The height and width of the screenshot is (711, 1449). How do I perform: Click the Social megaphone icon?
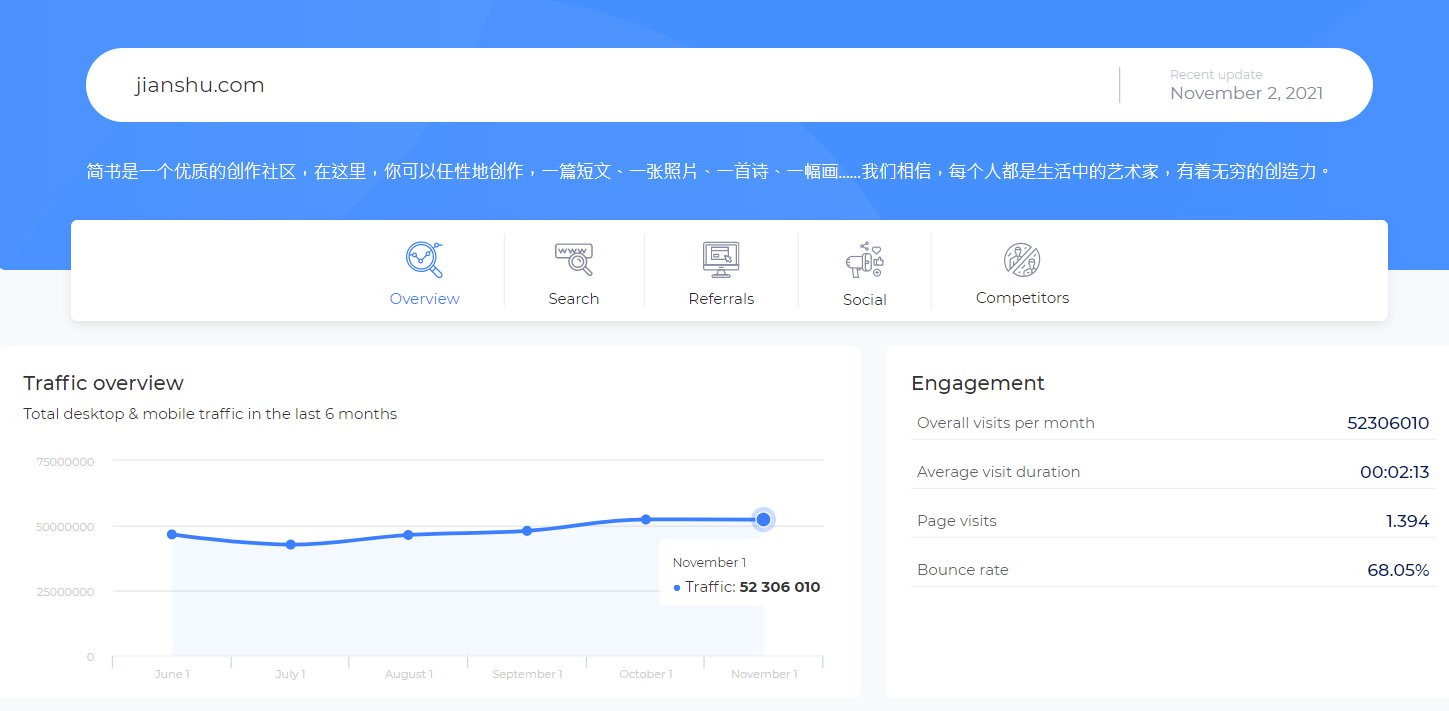(x=865, y=260)
